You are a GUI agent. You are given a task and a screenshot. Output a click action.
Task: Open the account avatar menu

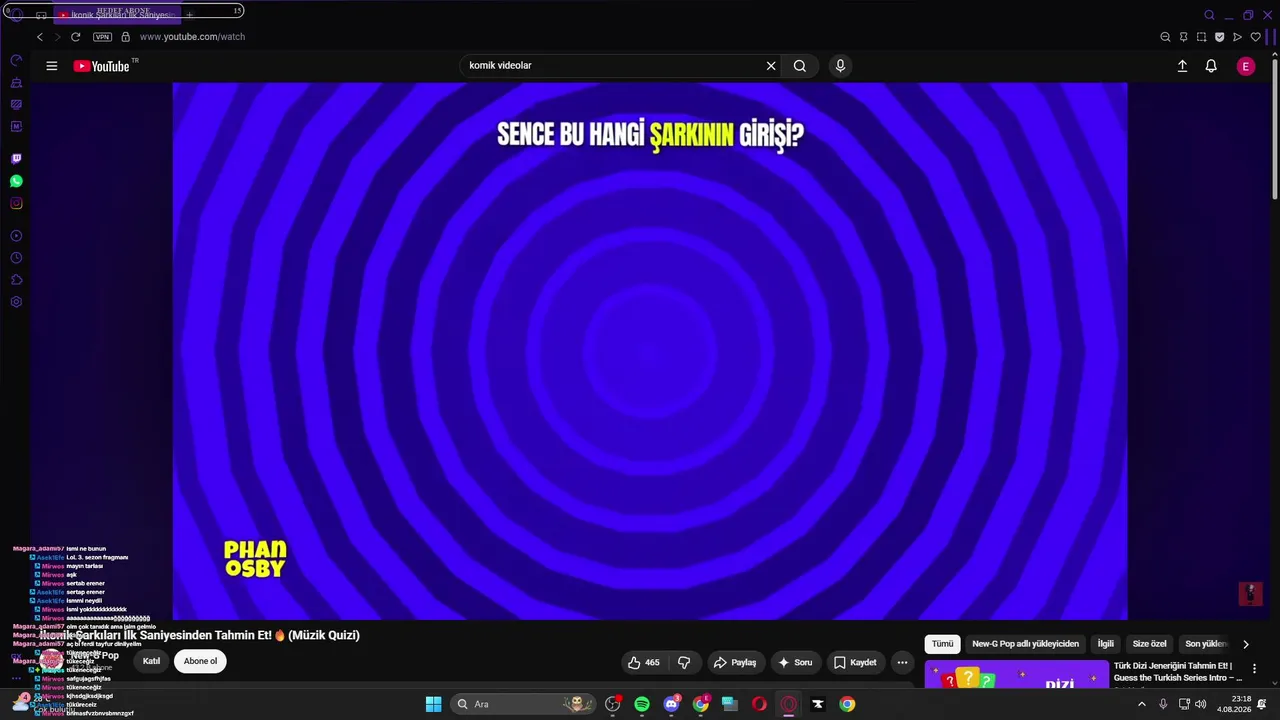1246,66
